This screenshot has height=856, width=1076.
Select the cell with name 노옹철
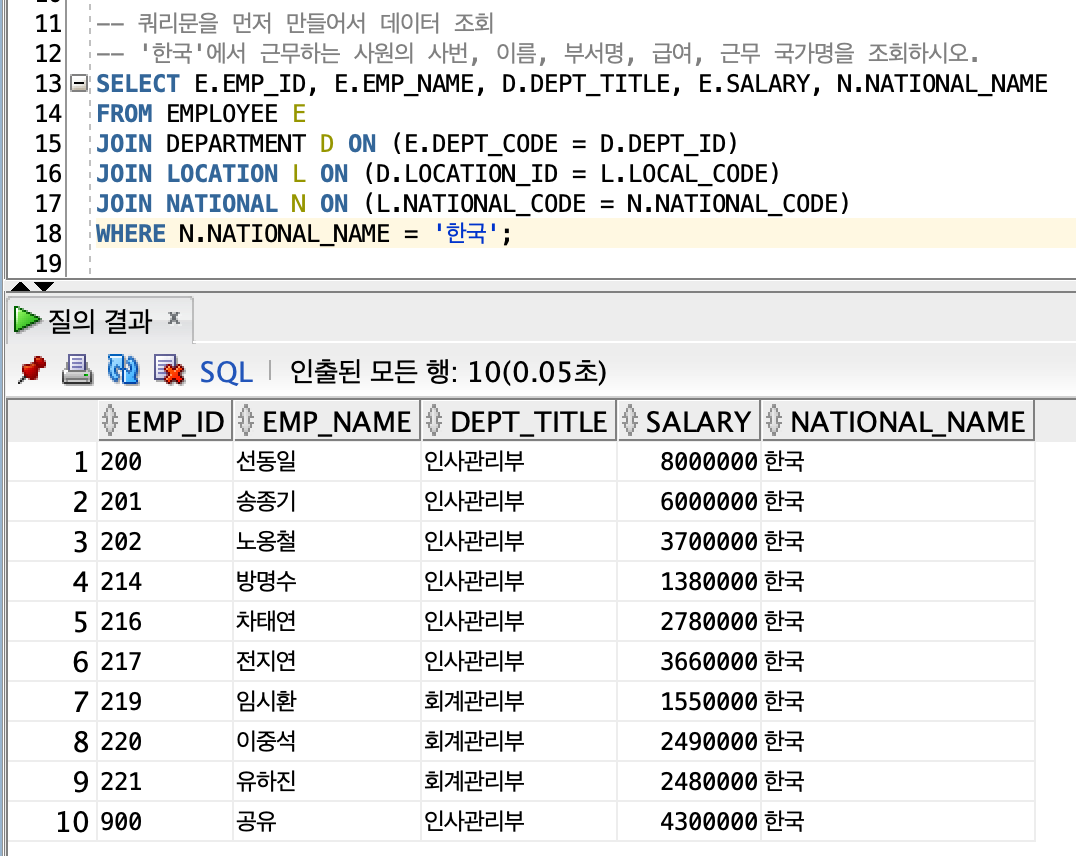coord(327,541)
